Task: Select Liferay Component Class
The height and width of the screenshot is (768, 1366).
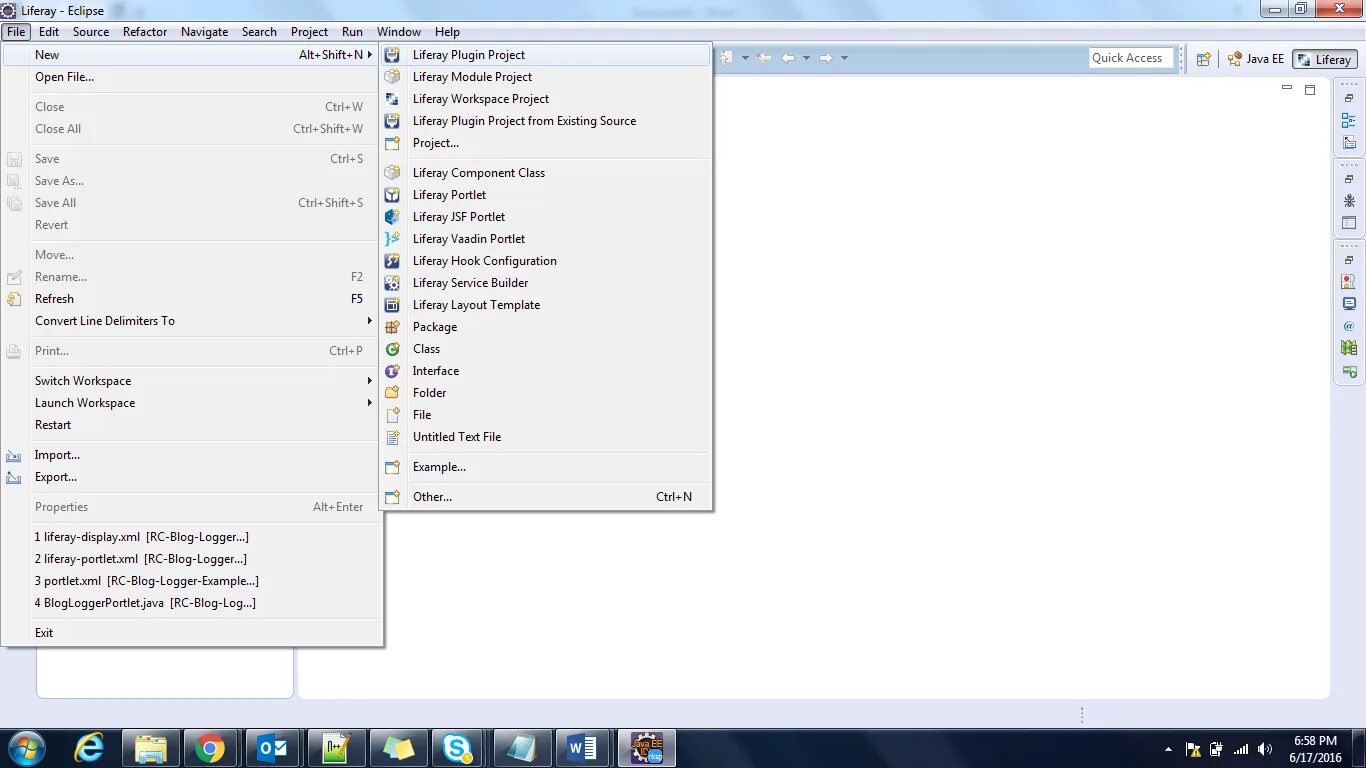Action: click(x=545, y=173)
